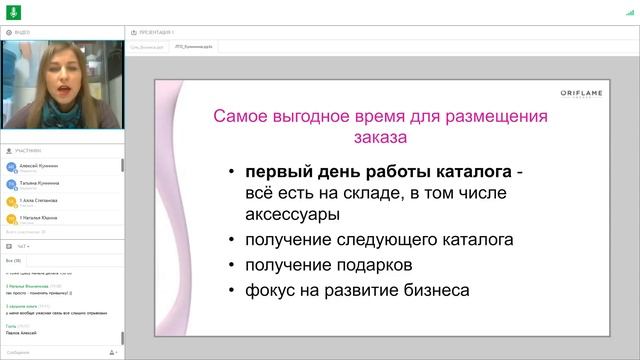Open the 'Все (38)' chat tab
The height and width of the screenshot is (360, 640).
(13, 260)
